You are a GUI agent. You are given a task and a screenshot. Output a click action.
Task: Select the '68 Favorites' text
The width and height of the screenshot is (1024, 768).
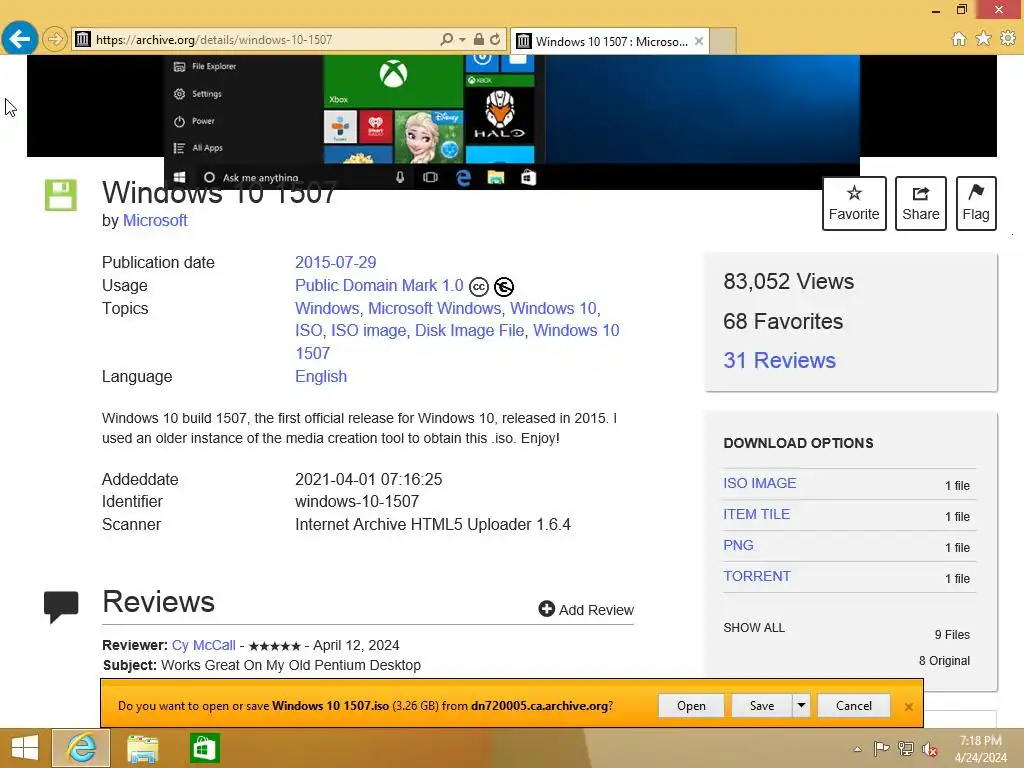[x=783, y=321]
